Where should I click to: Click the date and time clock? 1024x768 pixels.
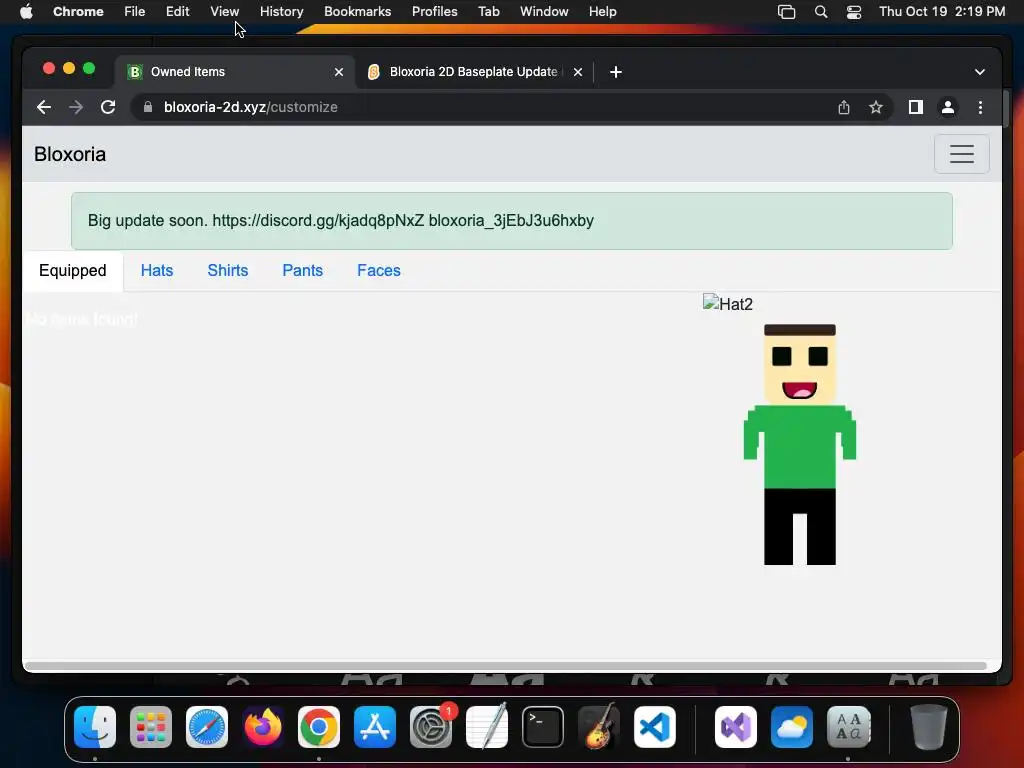[942, 12]
